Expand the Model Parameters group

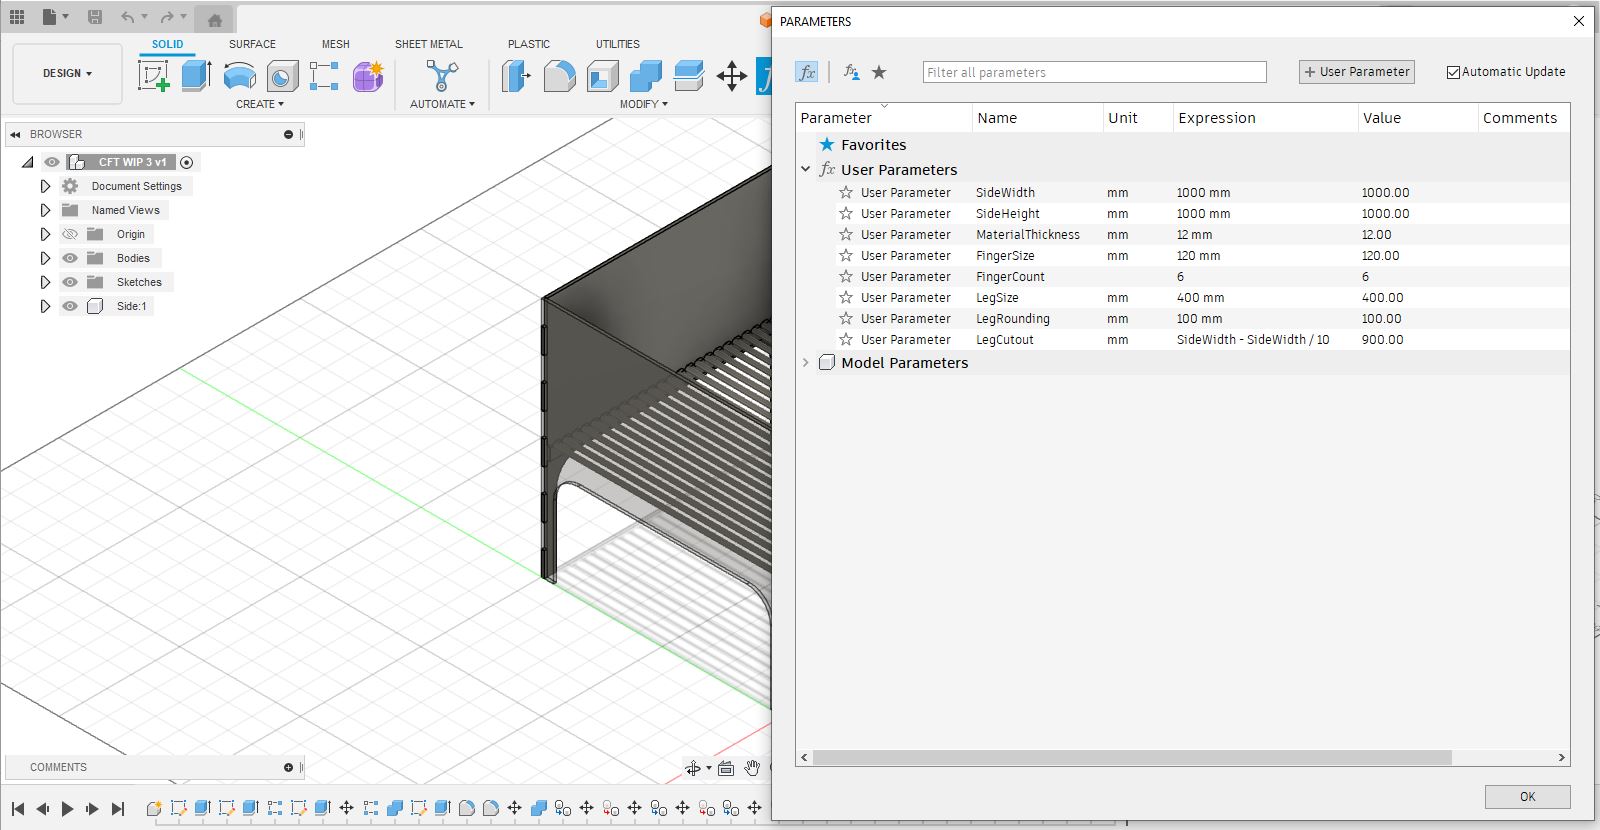tap(806, 363)
